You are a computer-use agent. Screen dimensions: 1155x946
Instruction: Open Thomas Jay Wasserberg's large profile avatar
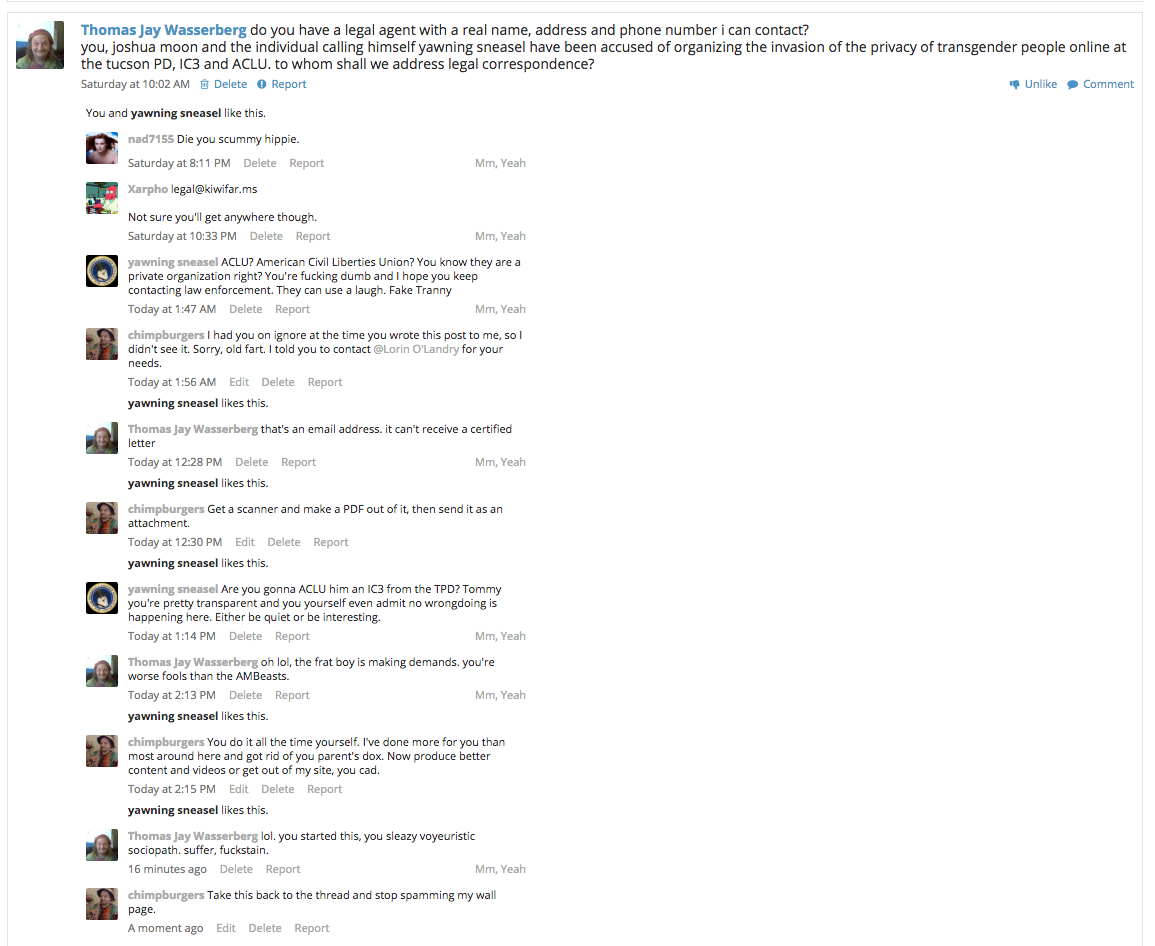[x=40, y=45]
